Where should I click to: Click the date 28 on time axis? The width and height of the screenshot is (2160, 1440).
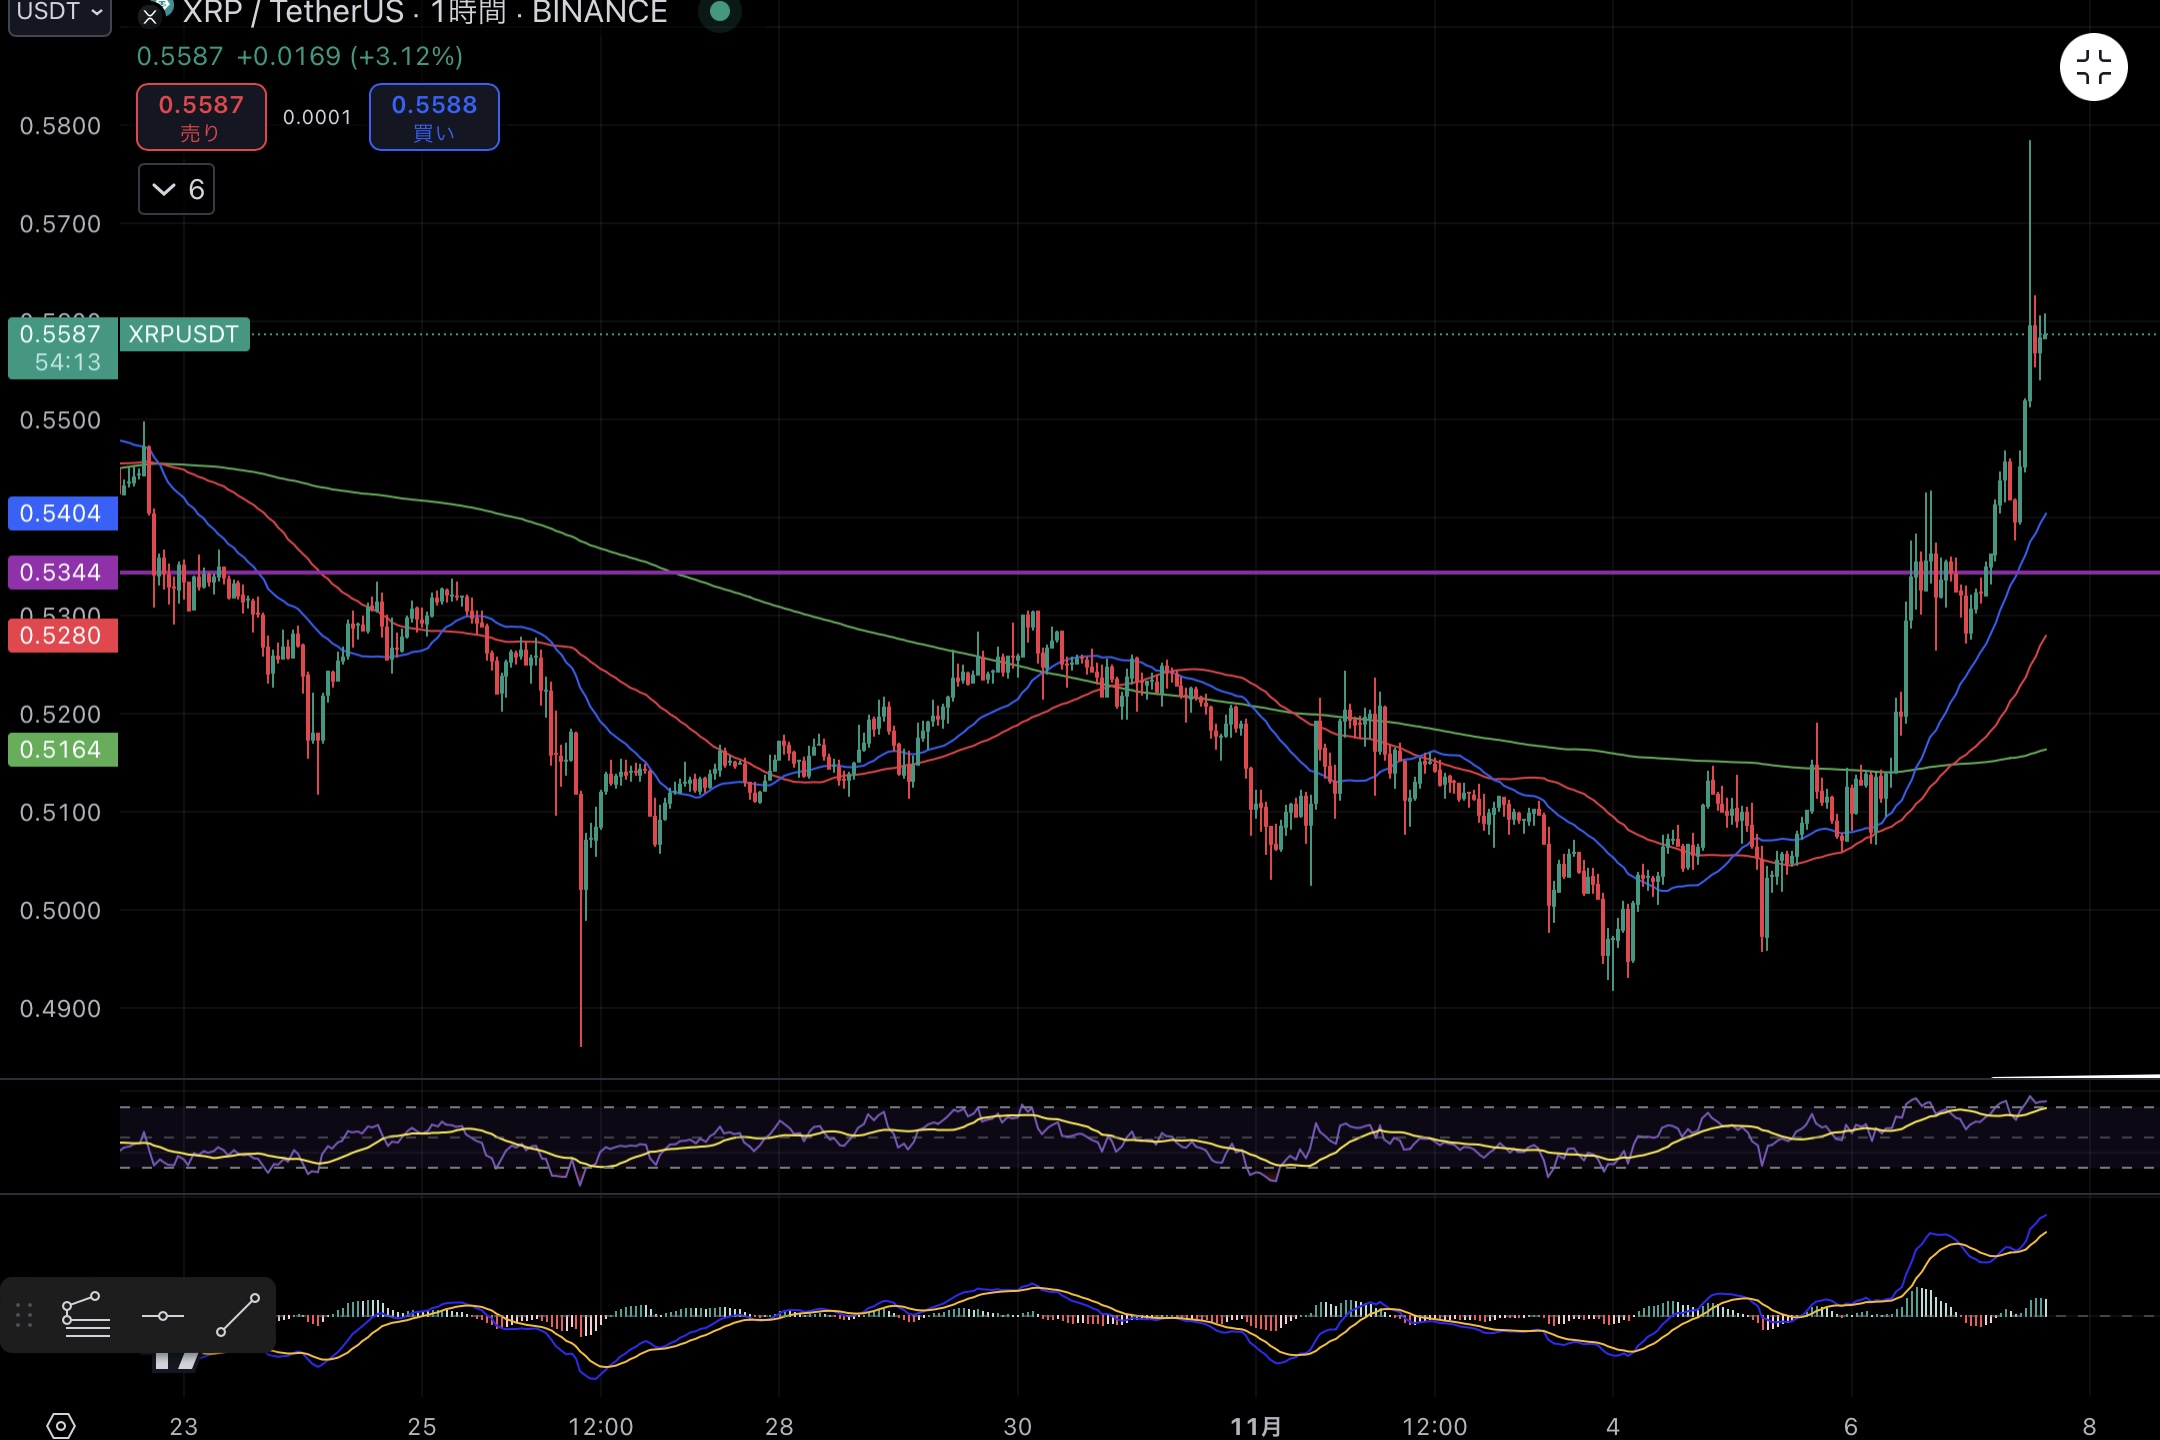tap(779, 1426)
